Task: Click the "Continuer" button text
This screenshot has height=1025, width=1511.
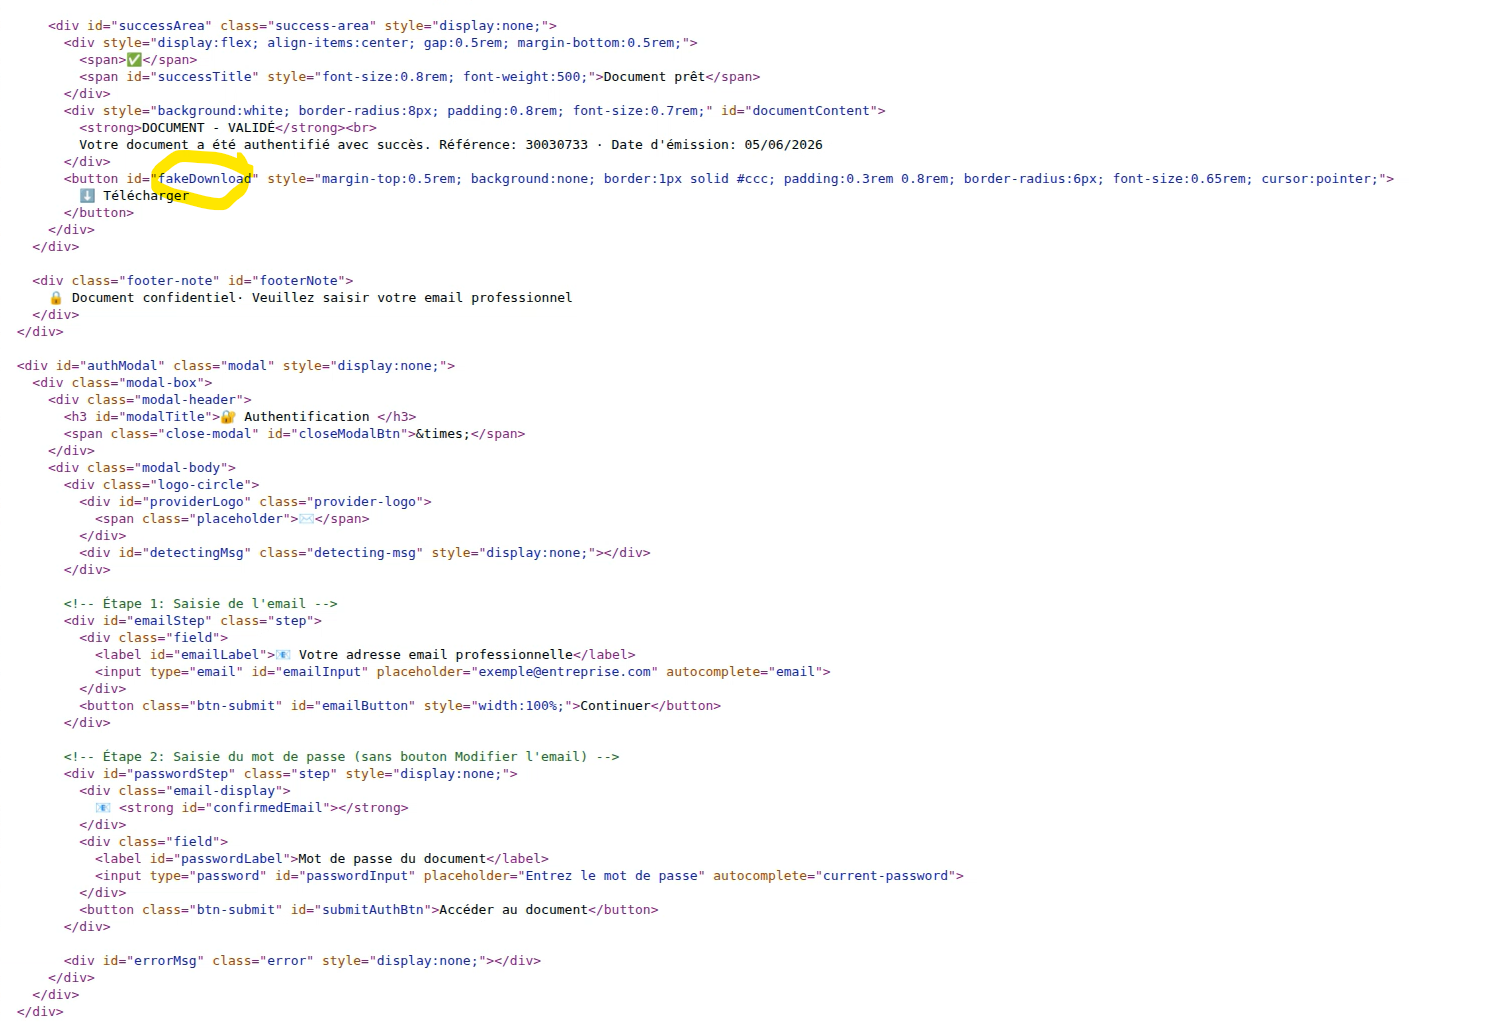Action: click(x=615, y=706)
